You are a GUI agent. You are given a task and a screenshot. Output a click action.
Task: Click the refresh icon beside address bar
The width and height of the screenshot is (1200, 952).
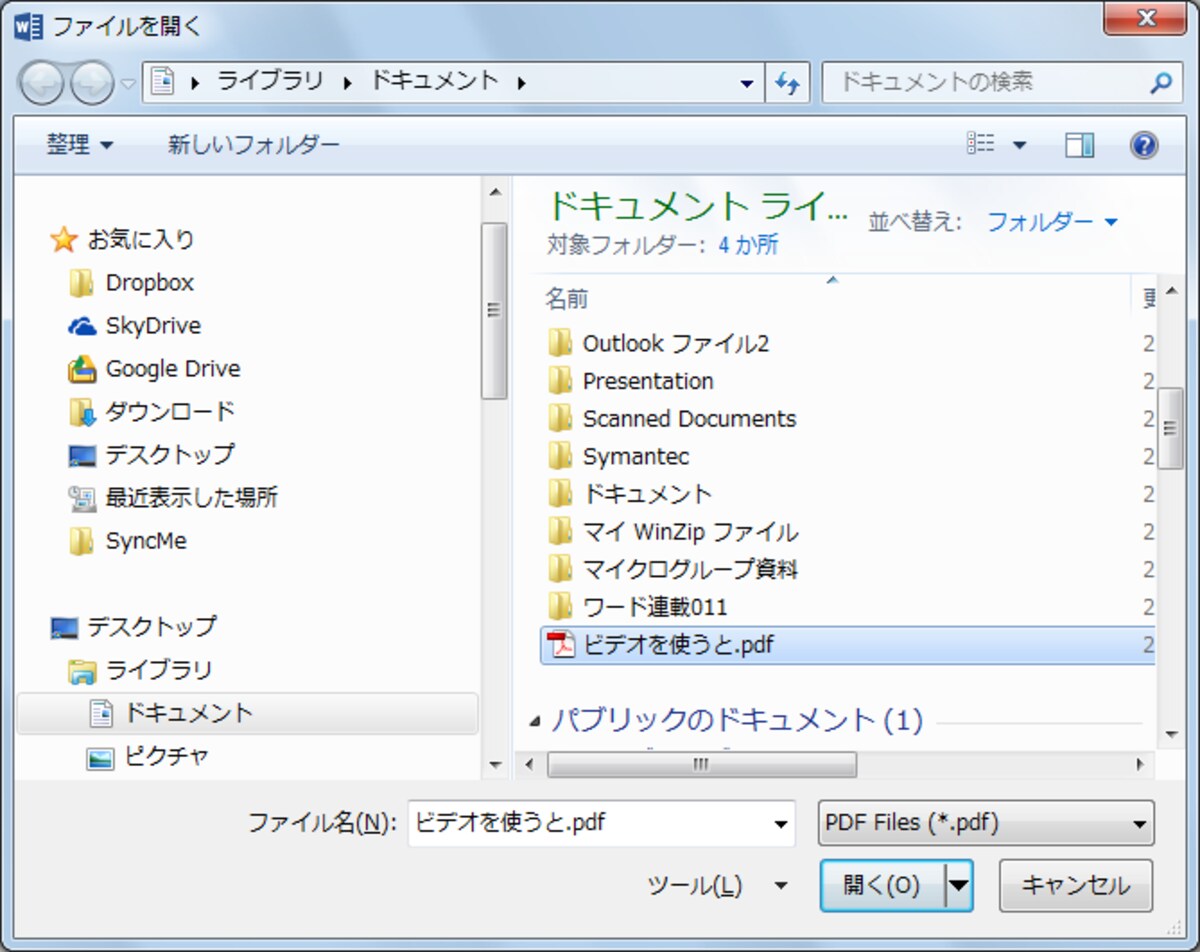788,83
